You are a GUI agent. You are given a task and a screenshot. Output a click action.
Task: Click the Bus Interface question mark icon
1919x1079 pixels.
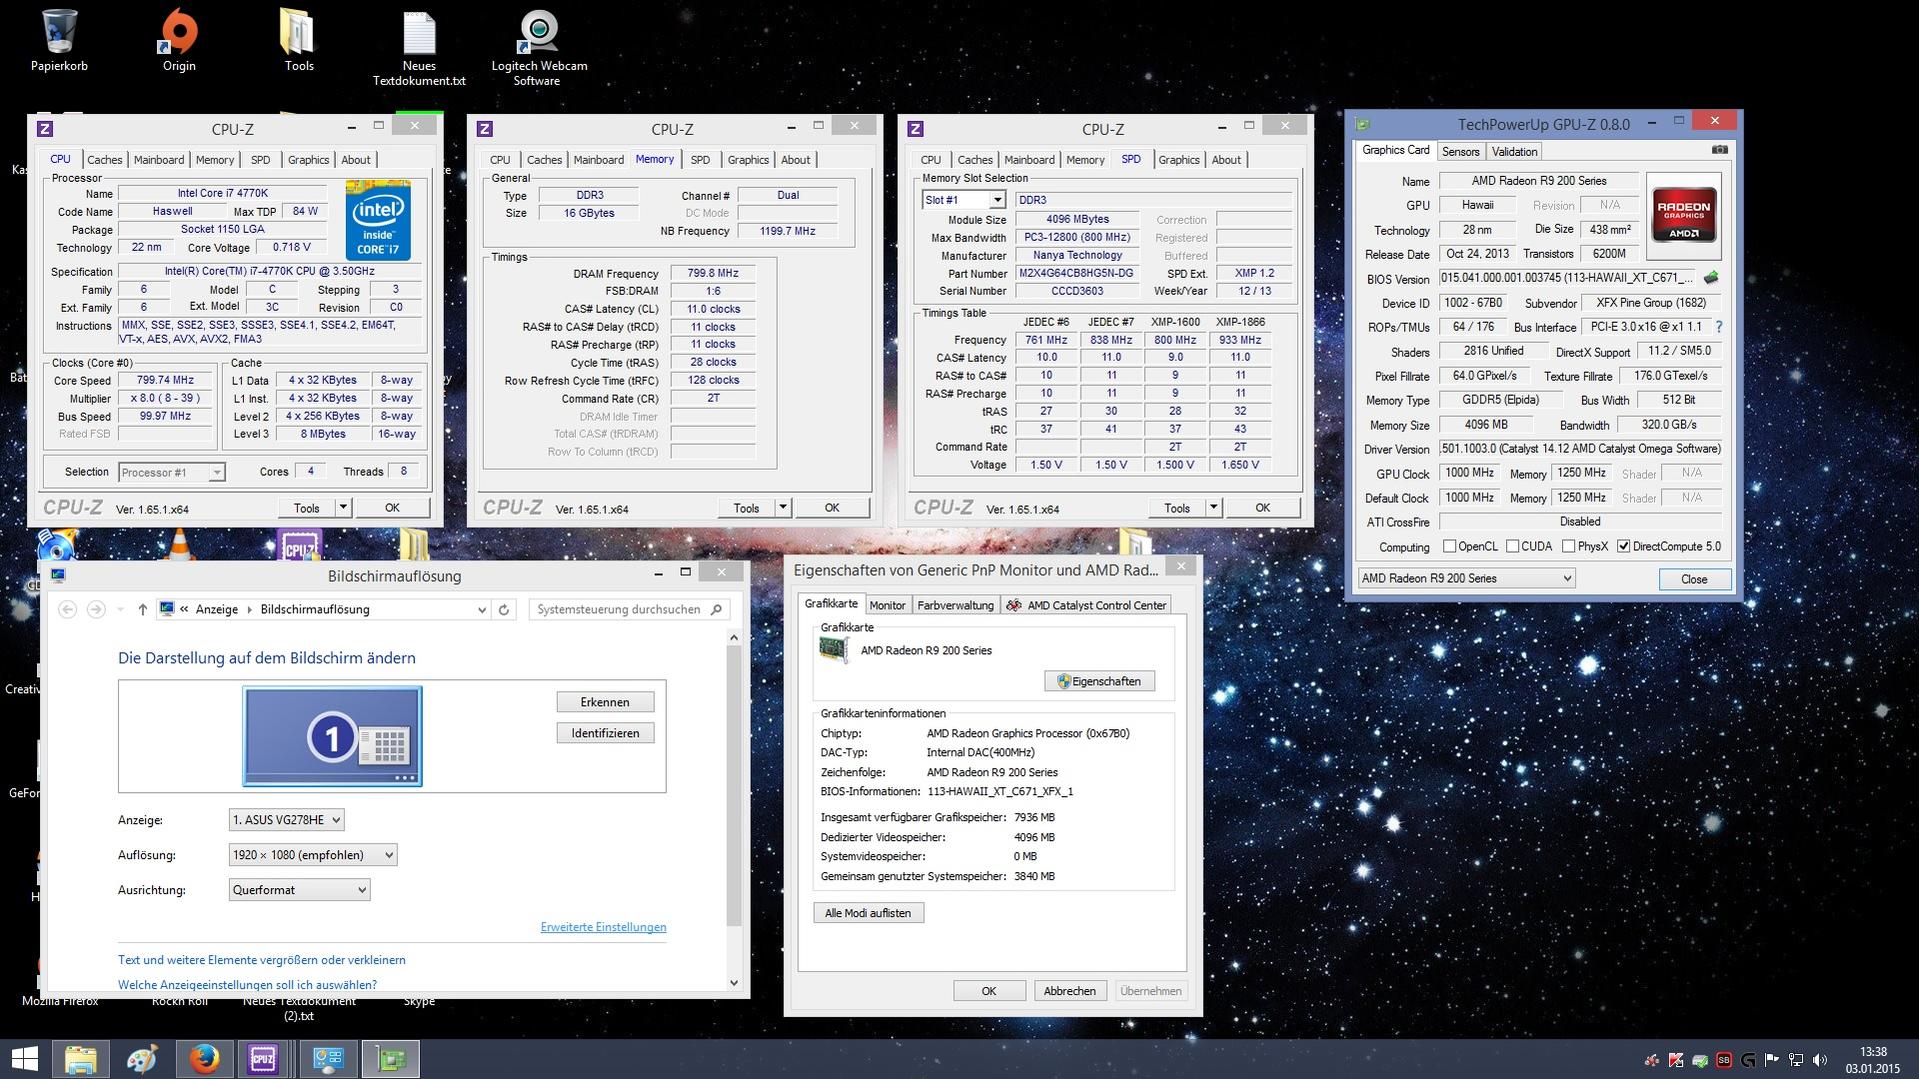point(1718,327)
